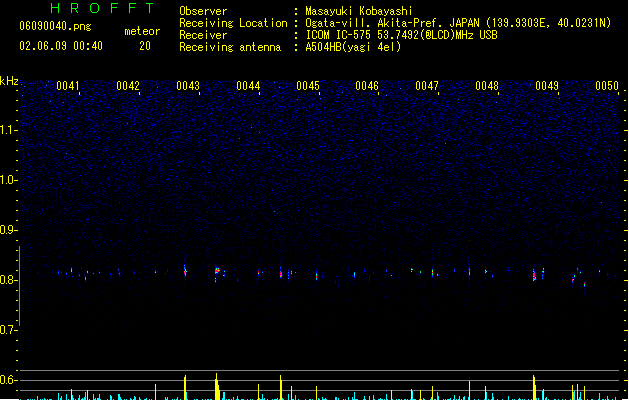The height and width of the screenshot is (400, 629).
Task: Click the meteor label
Action: (142, 31)
